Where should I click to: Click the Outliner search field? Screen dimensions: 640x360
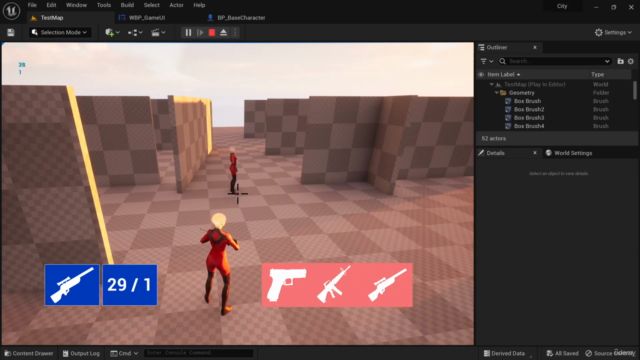[555, 61]
